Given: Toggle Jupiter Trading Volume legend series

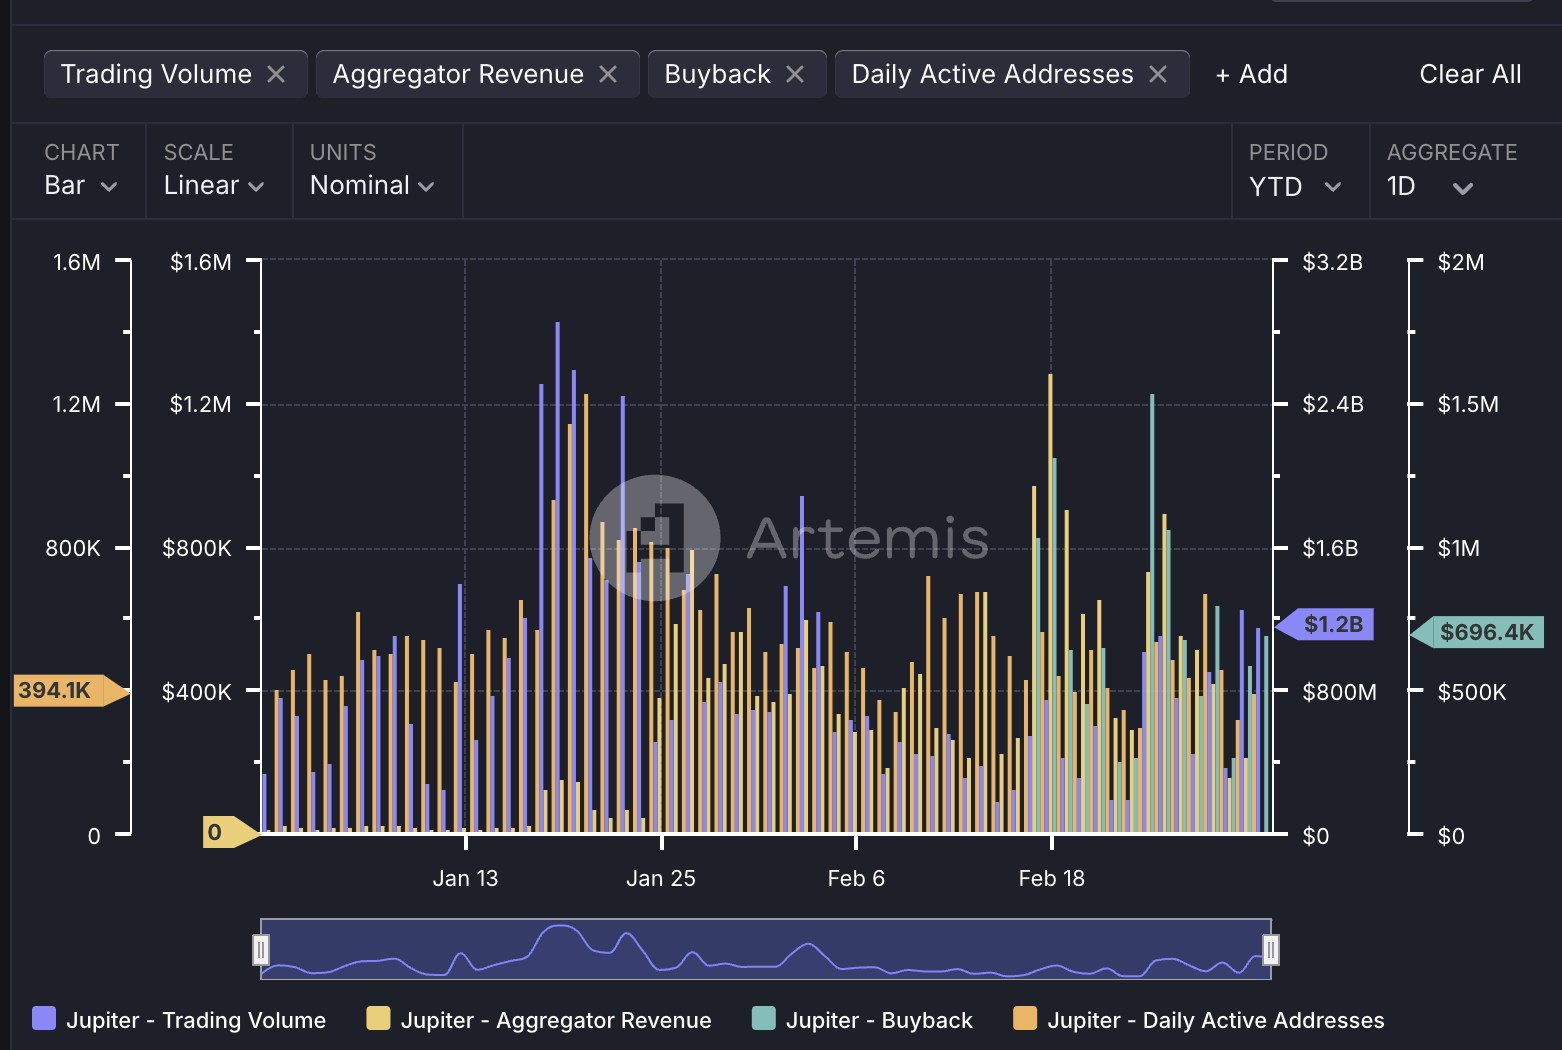Looking at the screenshot, I should point(180,1020).
